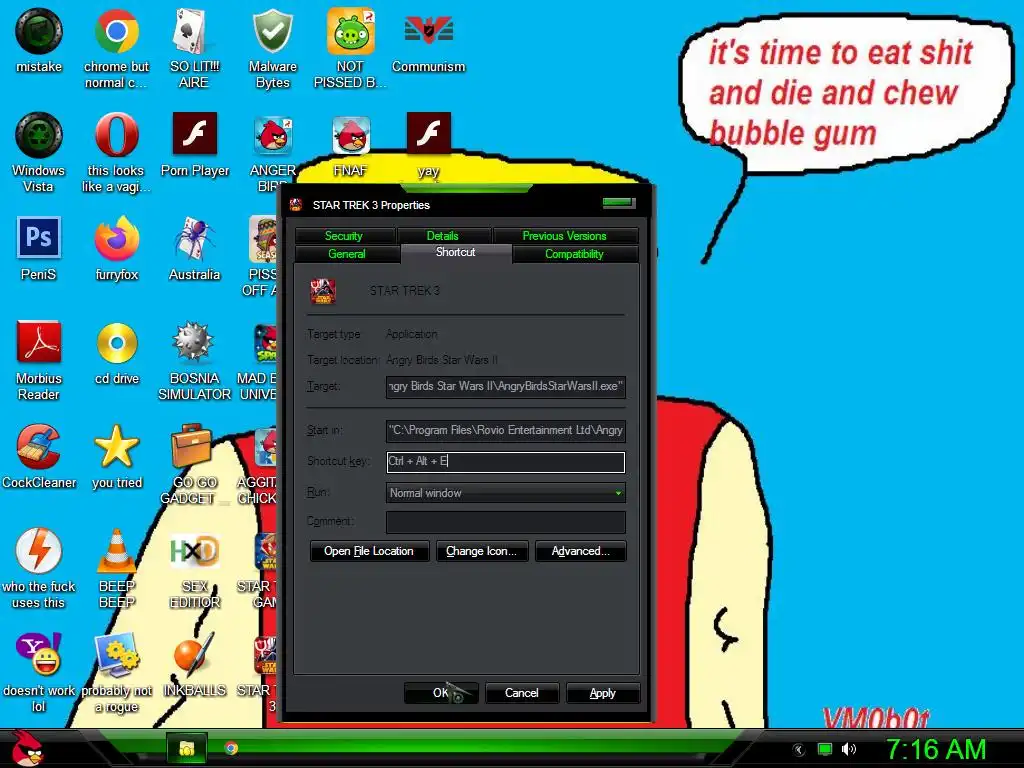Switch to the General tab
Screen dimensions: 1024x768
tap(347, 254)
